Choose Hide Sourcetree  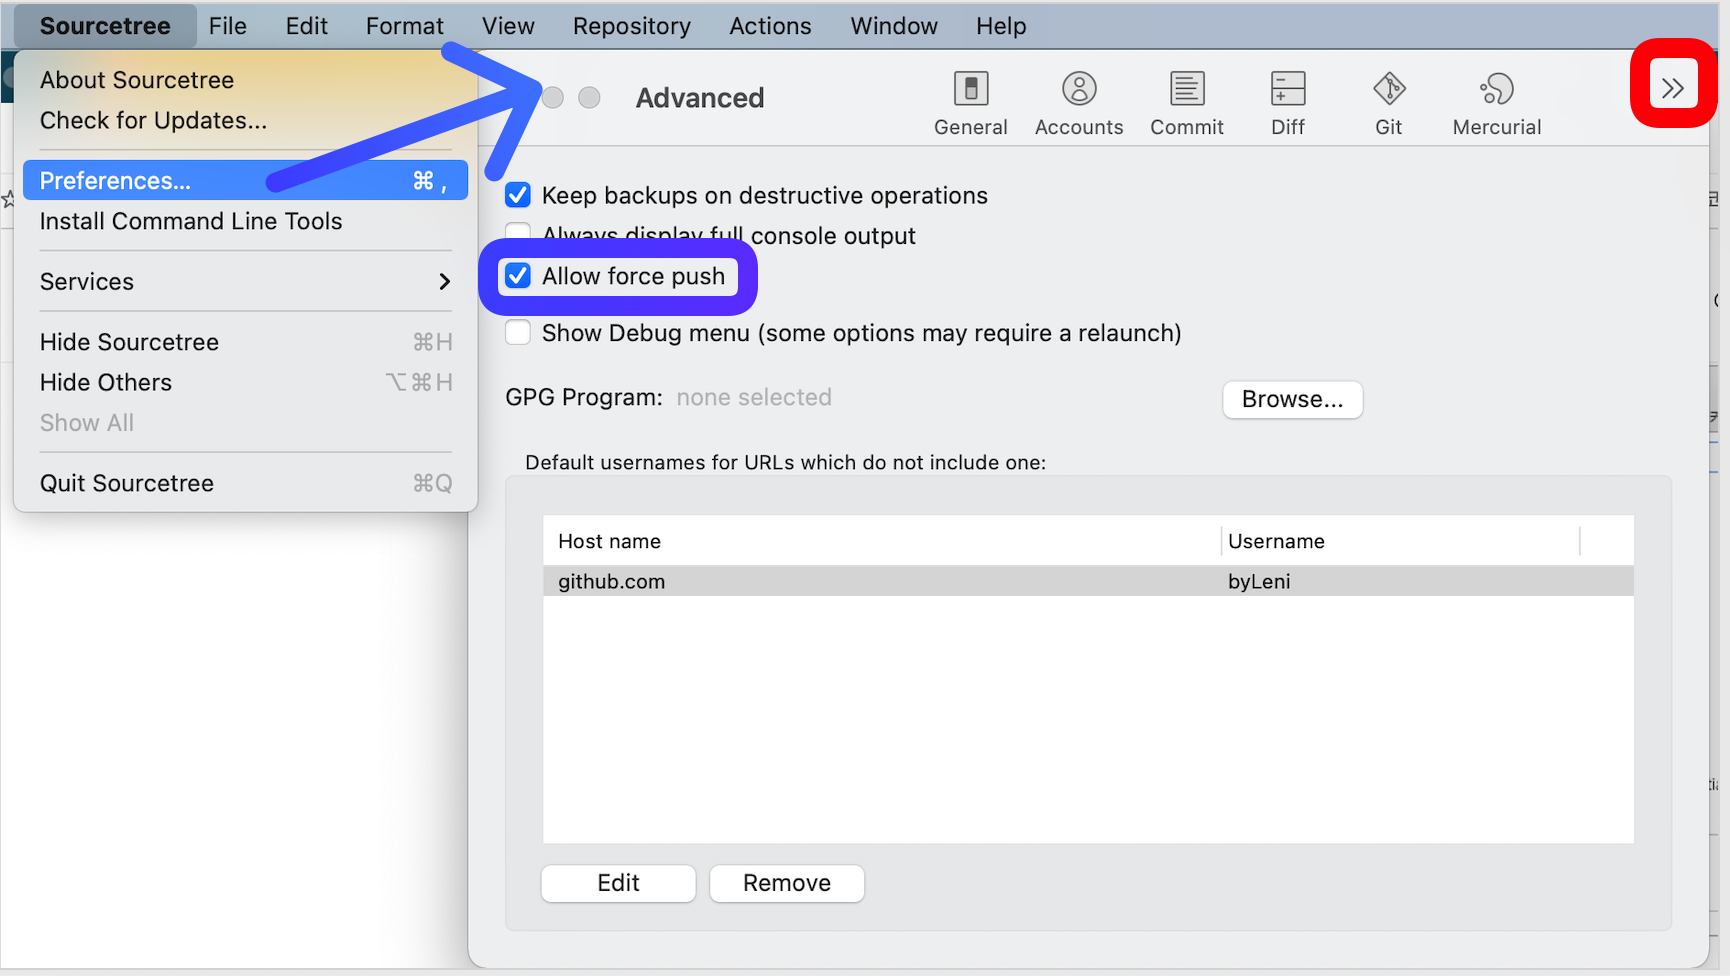pos(245,342)
